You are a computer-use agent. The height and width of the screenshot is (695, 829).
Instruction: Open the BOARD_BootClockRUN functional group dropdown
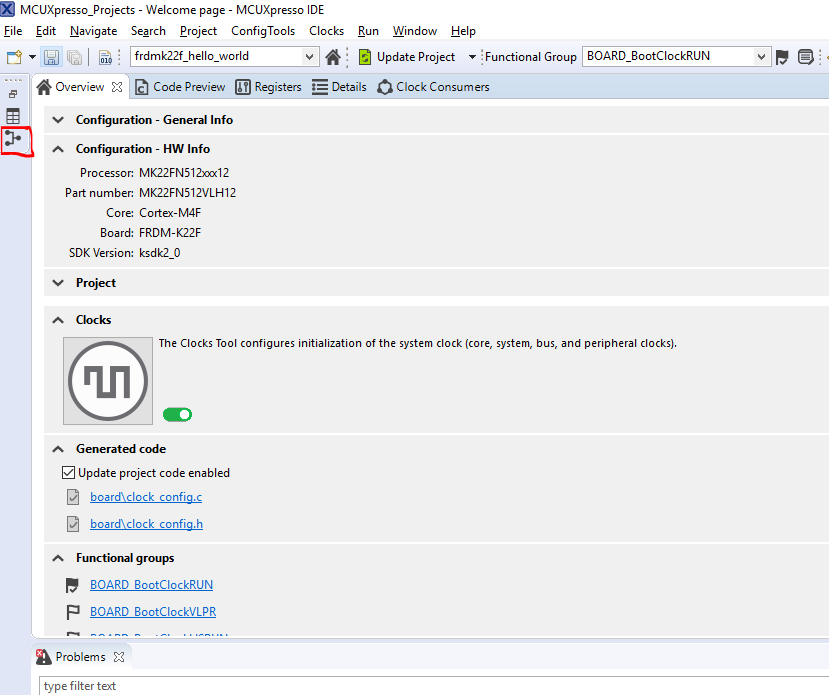761,57
